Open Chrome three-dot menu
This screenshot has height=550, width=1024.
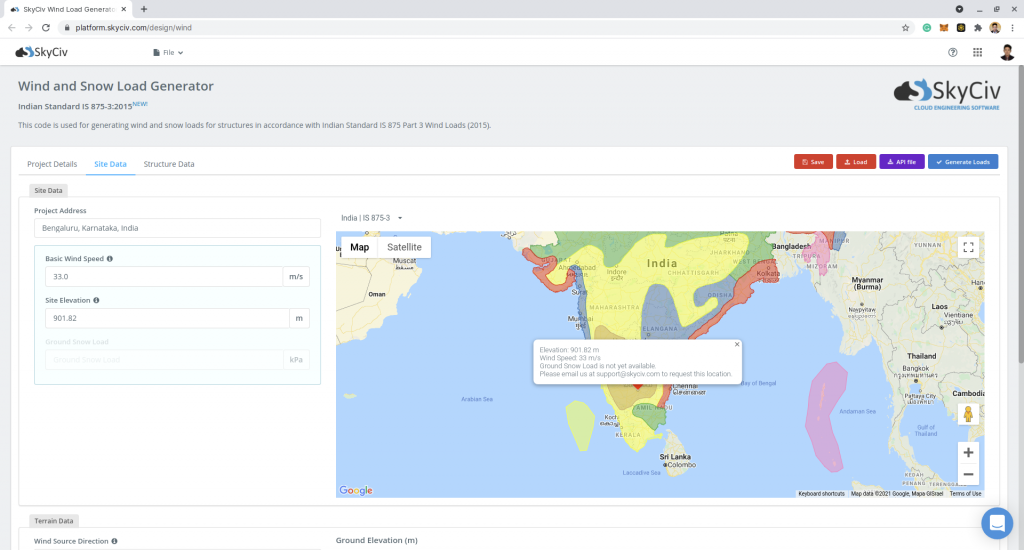click(1012, 27)
